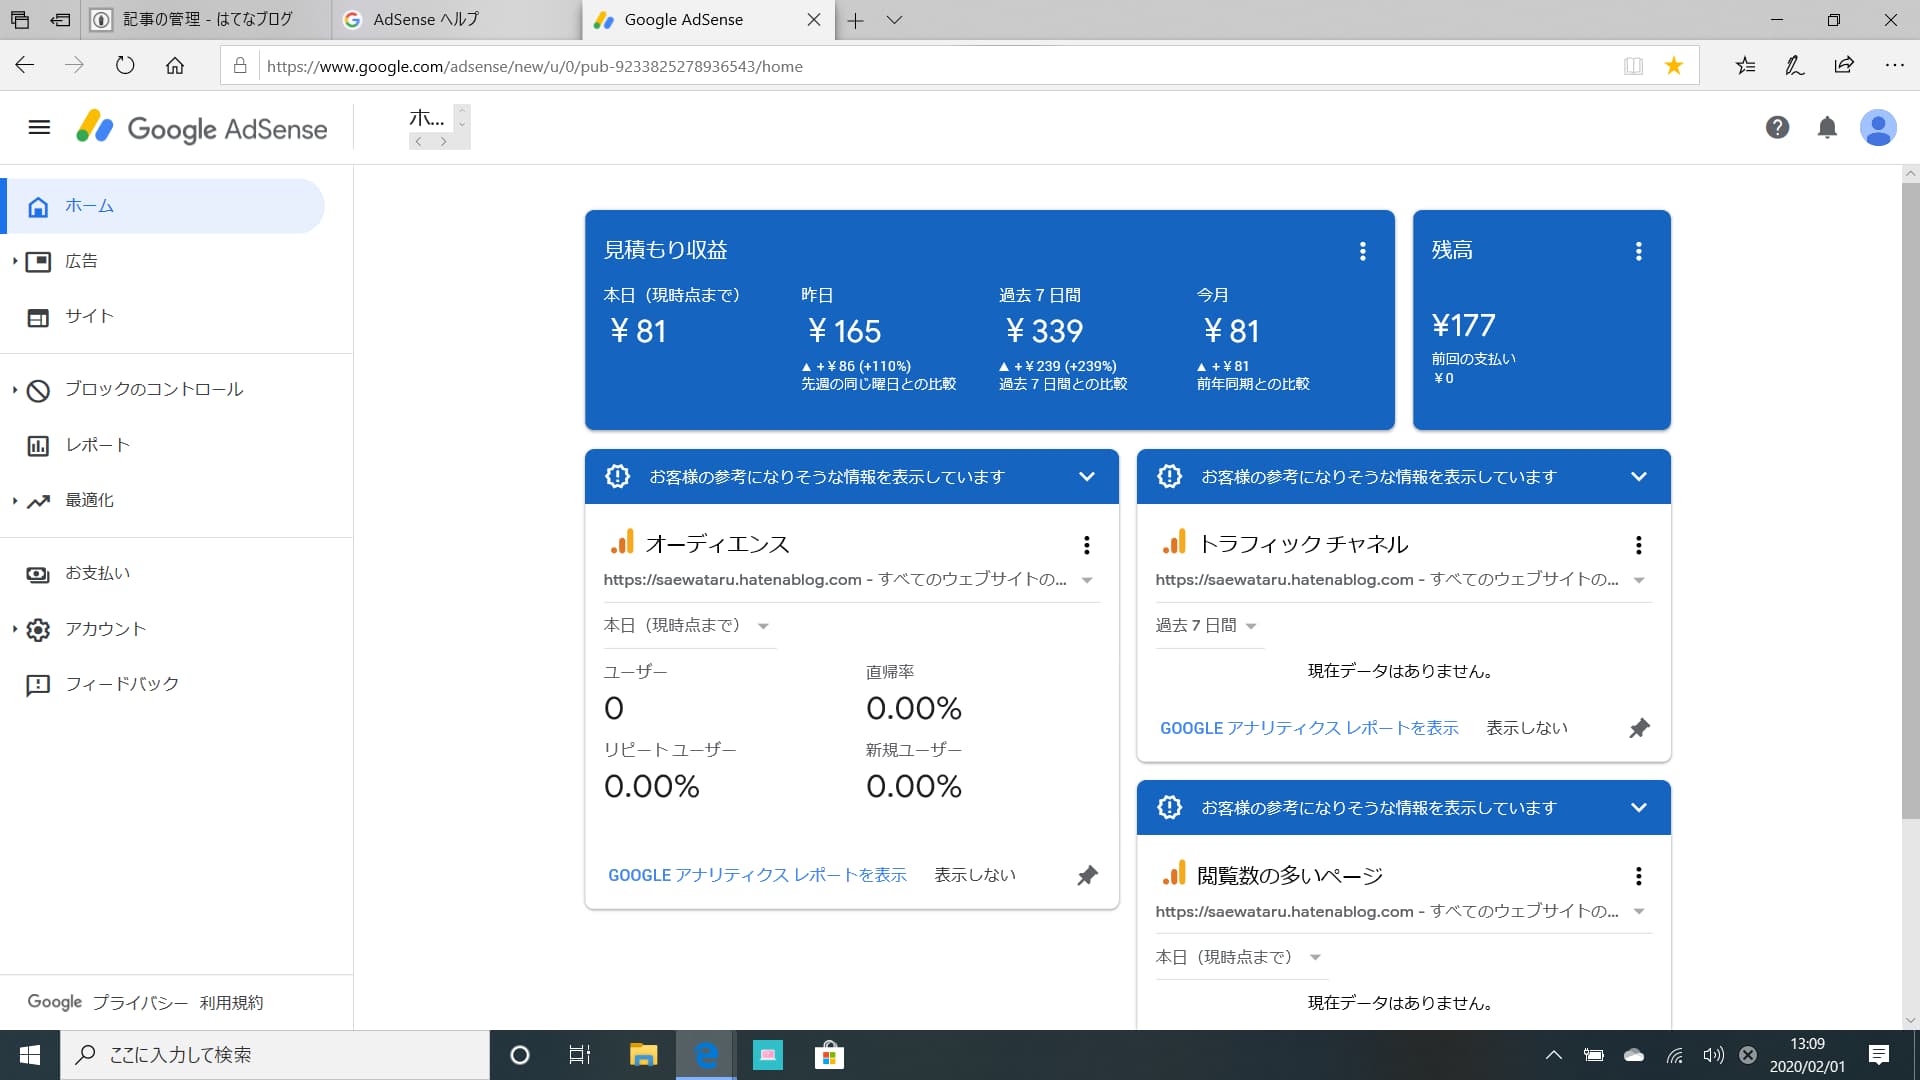Pin the トラフィック チャネル card with the pin icon

point(1638,728)
